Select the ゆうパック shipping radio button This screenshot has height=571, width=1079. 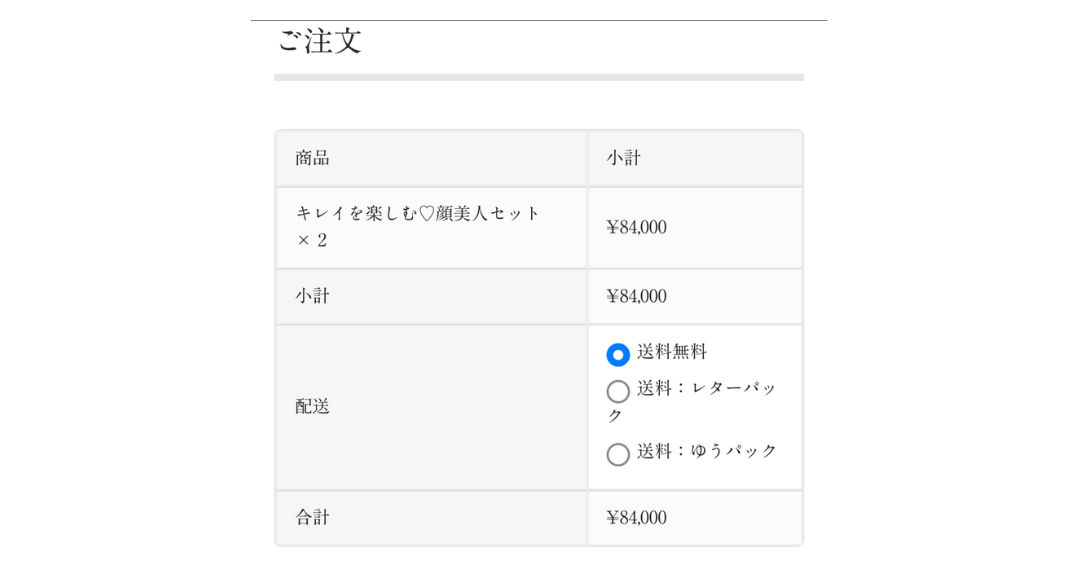(x=618, y=454)
